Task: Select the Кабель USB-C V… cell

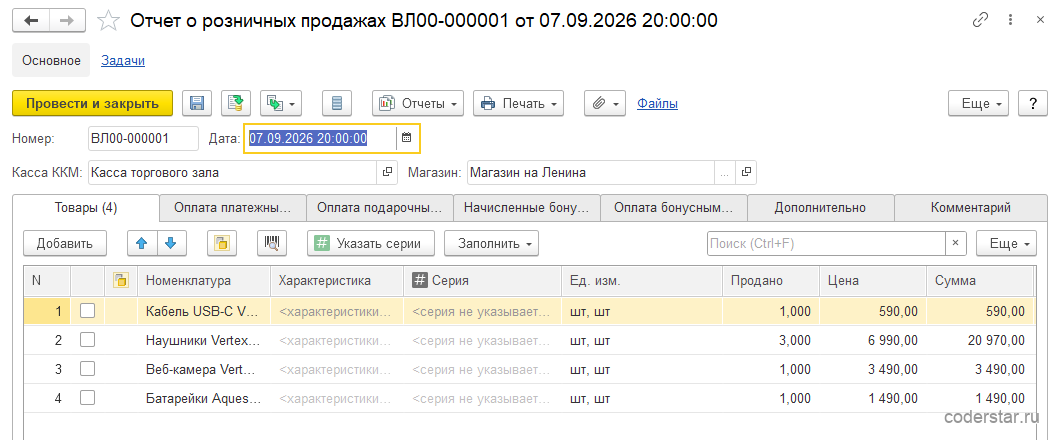Action: point(204,311)
